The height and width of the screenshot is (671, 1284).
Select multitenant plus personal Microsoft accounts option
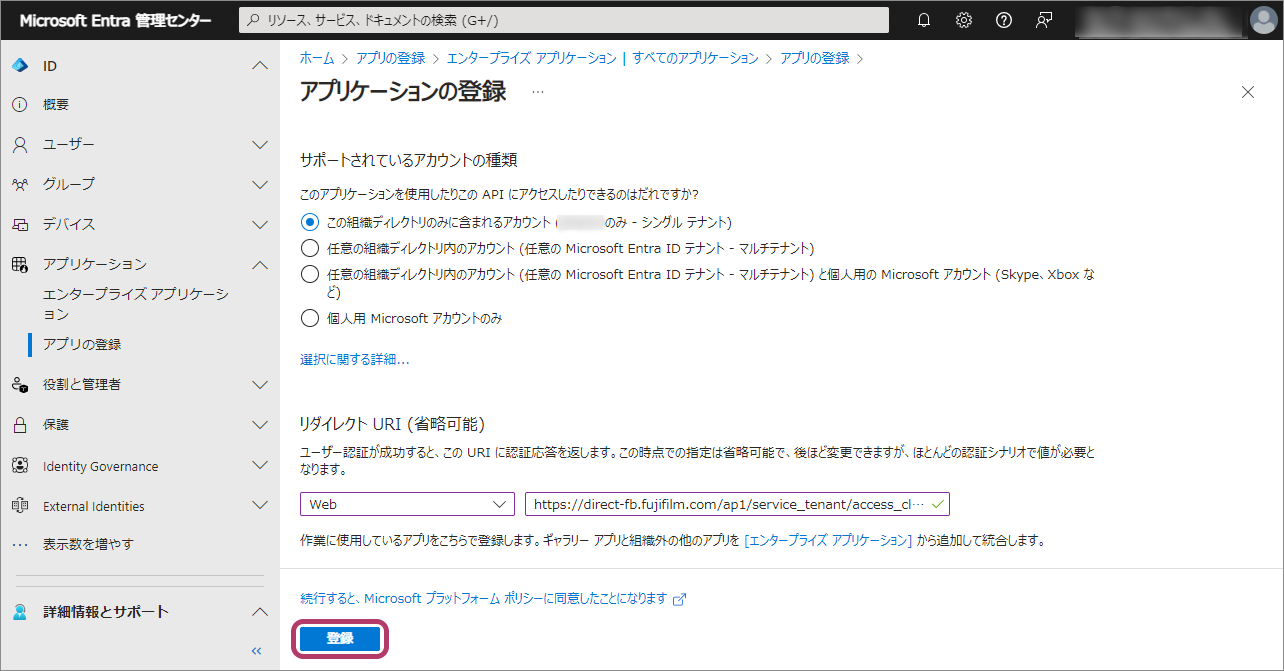310,274
